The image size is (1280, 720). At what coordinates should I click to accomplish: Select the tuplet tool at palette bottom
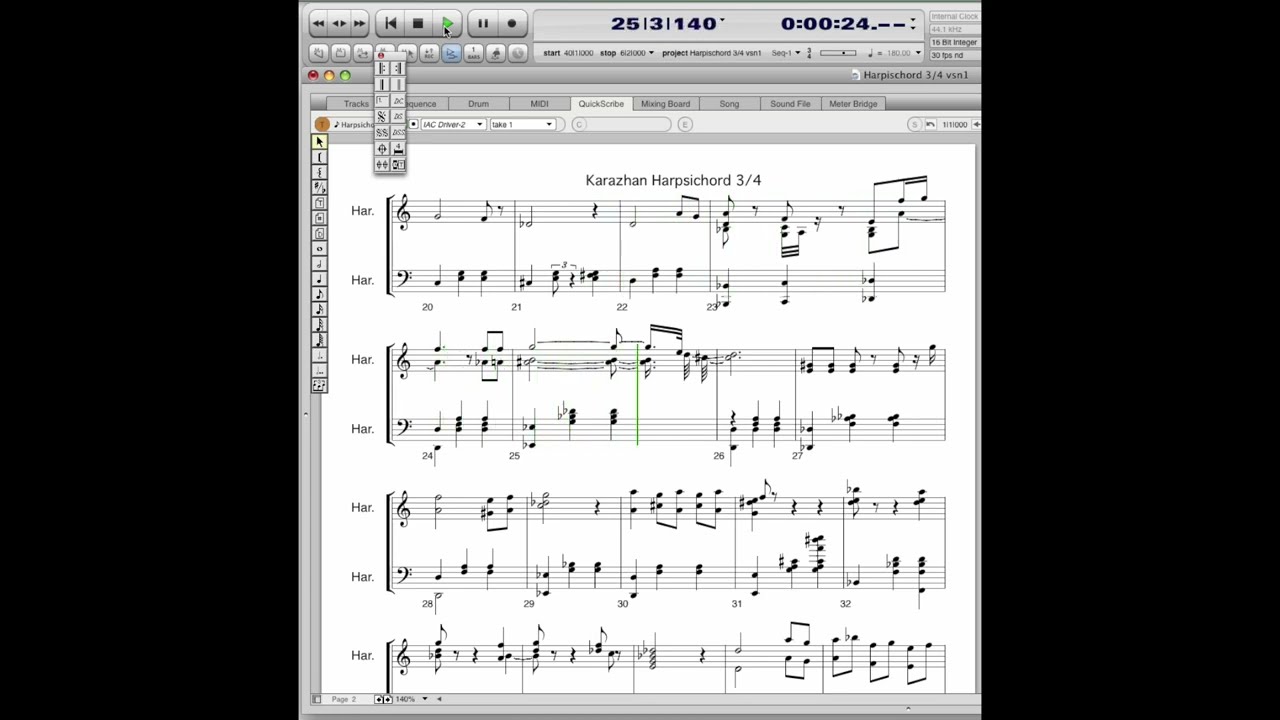319,385
